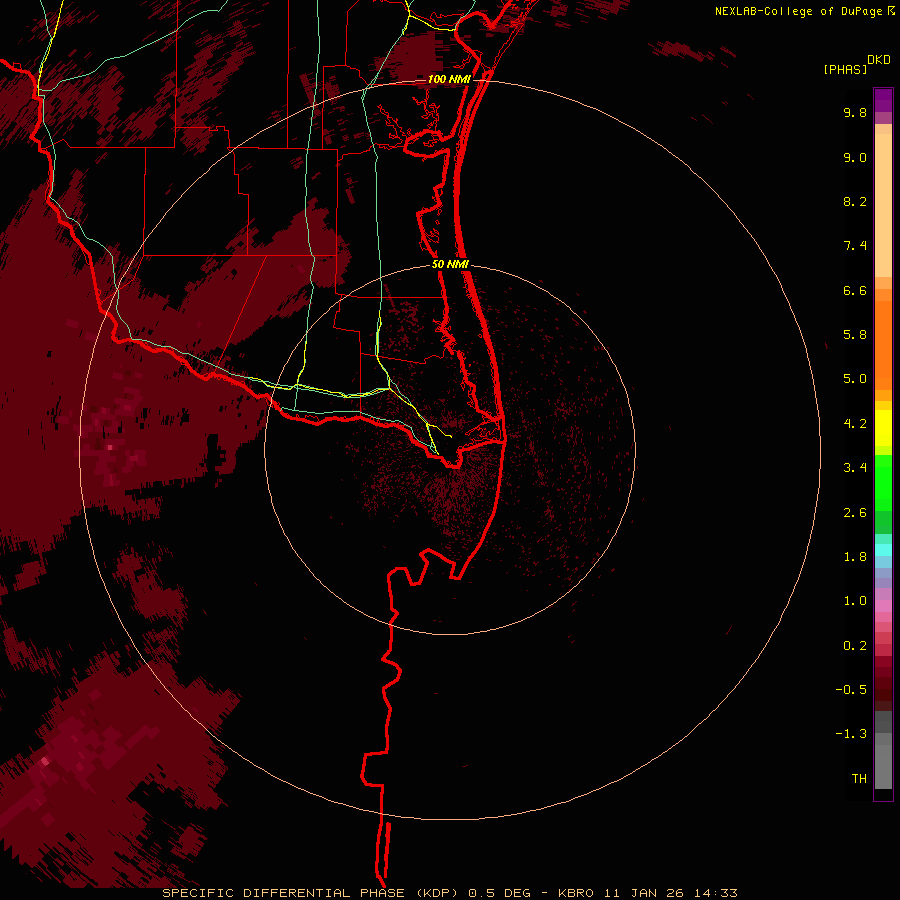Click the yellow segment of color bar
The image size is (900, 900).
[x=883, y=428]
